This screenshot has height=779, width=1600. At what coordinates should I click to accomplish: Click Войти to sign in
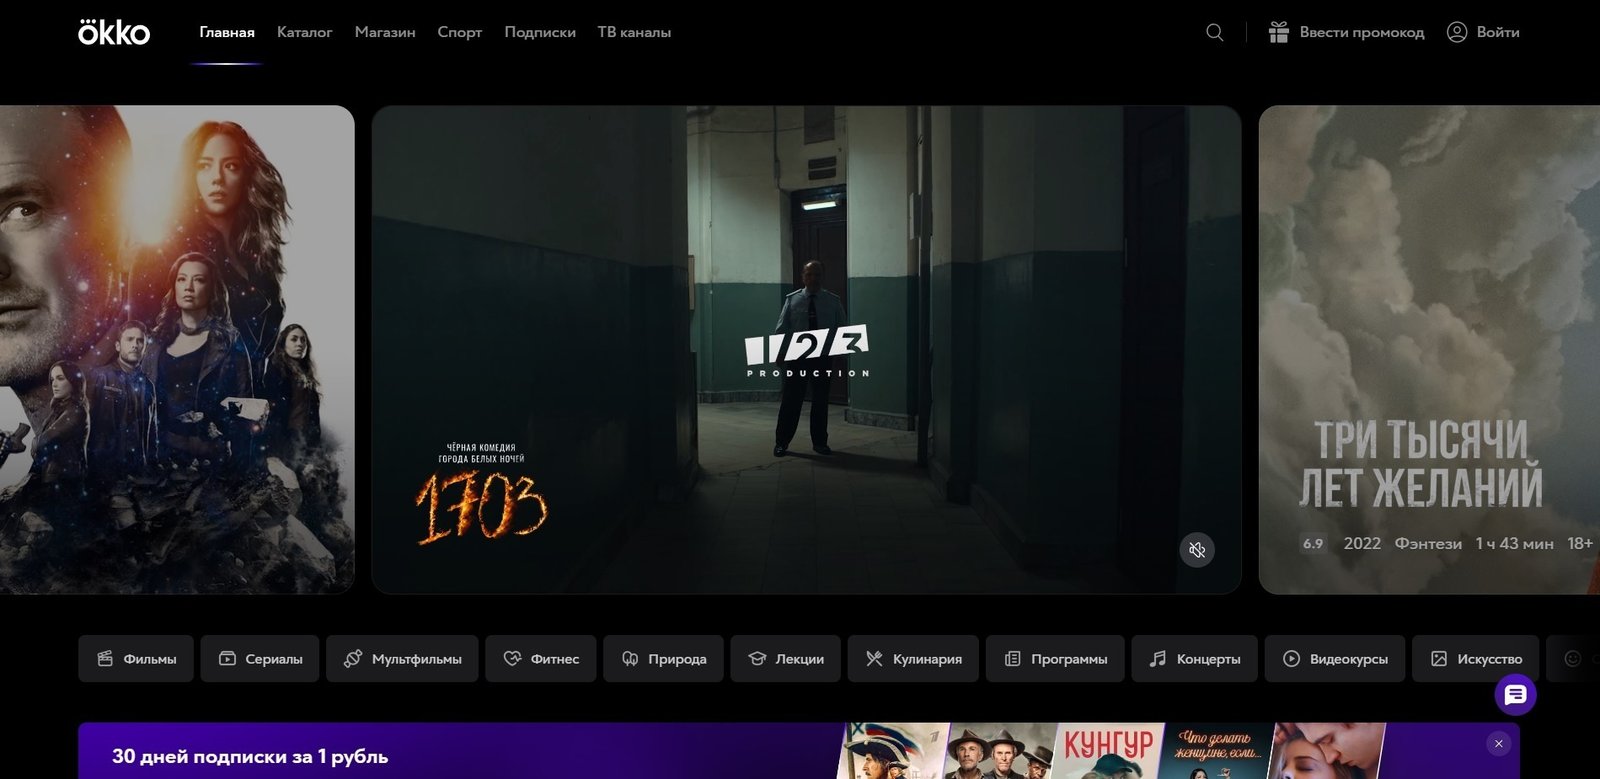coord(1498,32)
